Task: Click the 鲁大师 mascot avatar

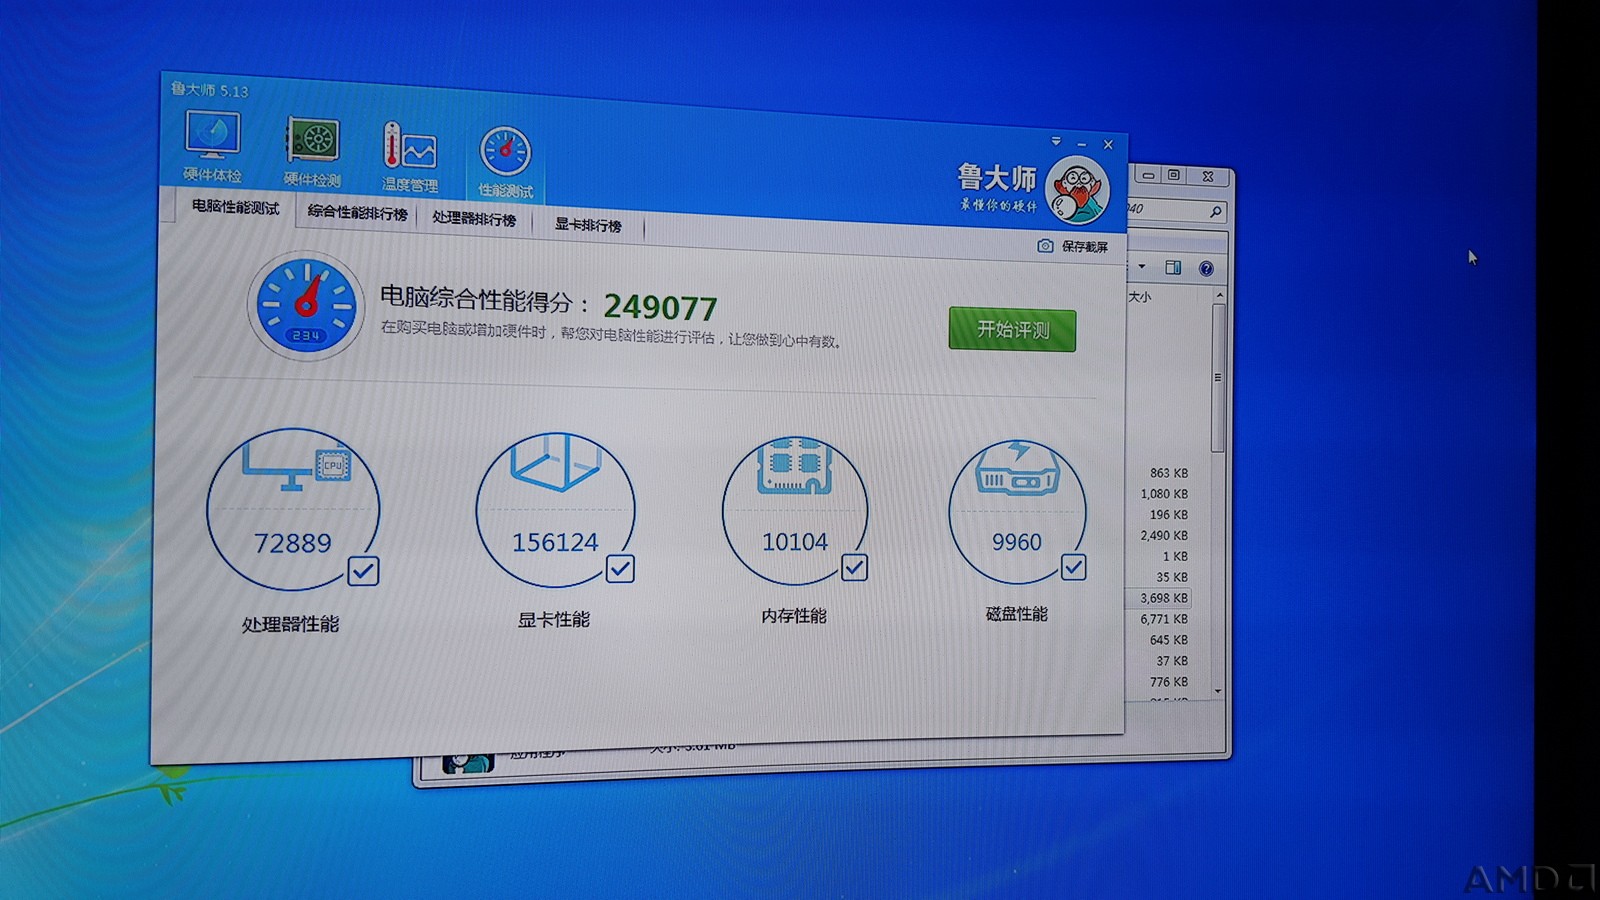Action: tap(1077, 191)
